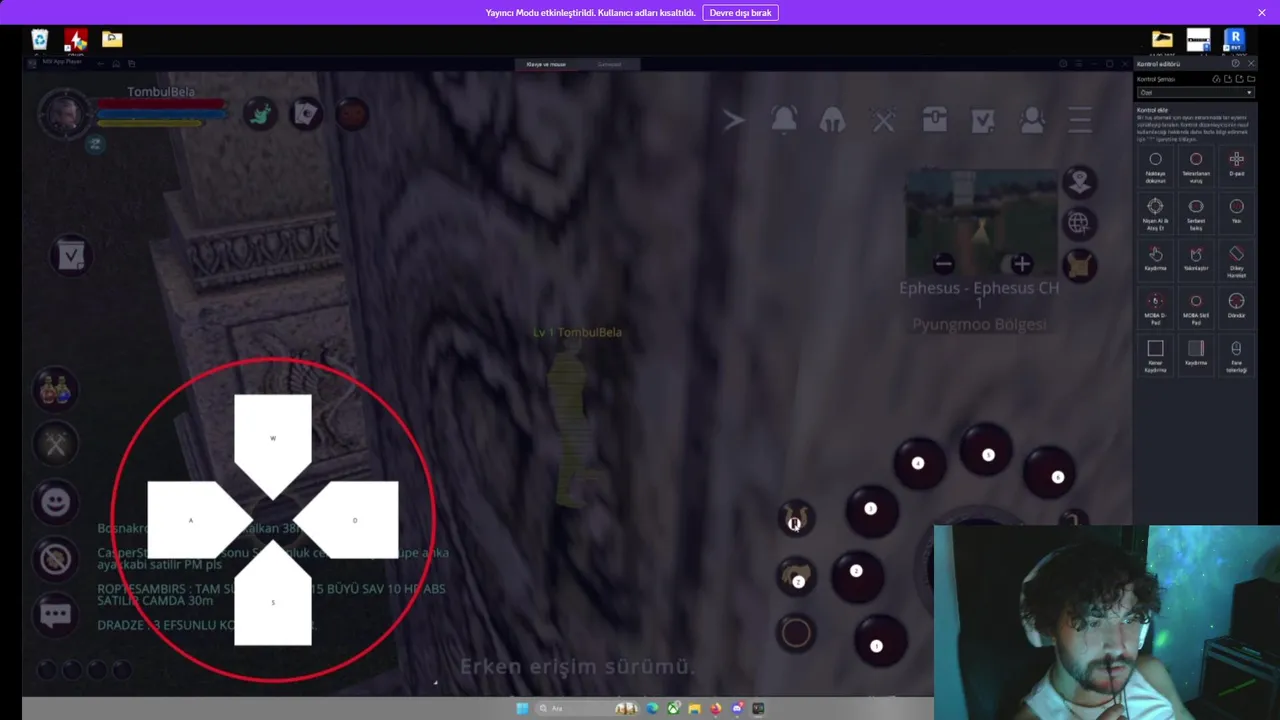Add the Nişan Al ve Ateş Et control
Viewport: 1280px width, 720px height.
[x=1155, y=213]
